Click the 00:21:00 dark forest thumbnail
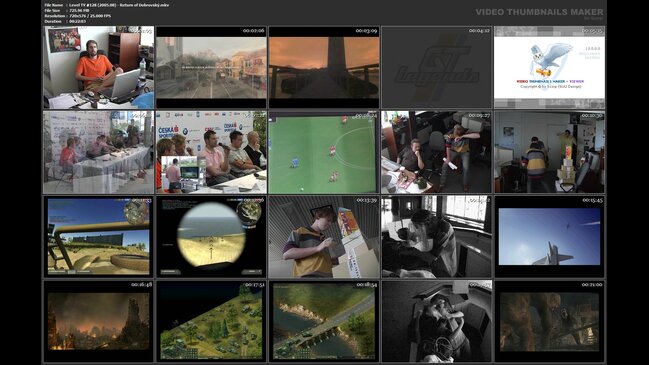 549,321
